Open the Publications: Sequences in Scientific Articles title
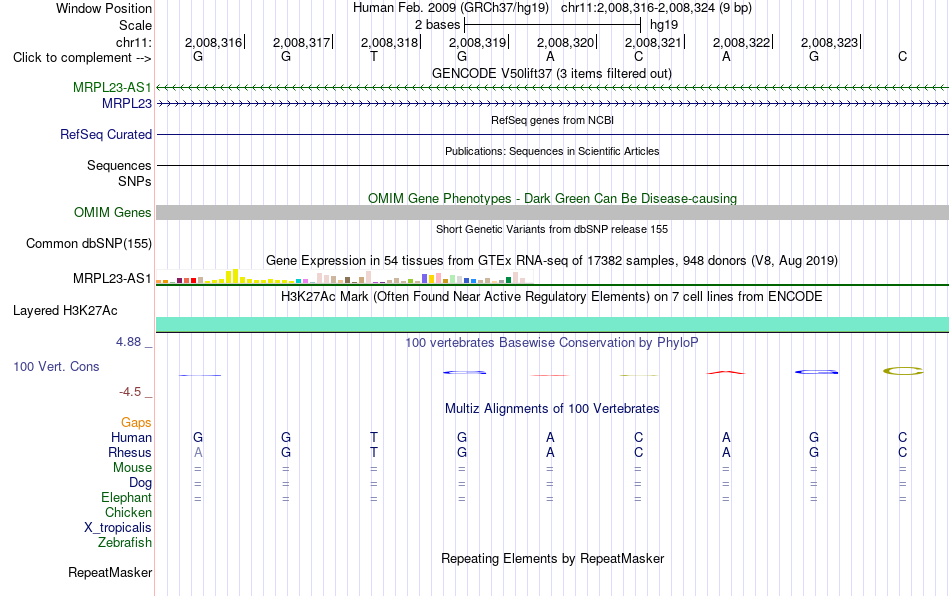The width and height of the screenshot is (950, 596). point(552,151)
